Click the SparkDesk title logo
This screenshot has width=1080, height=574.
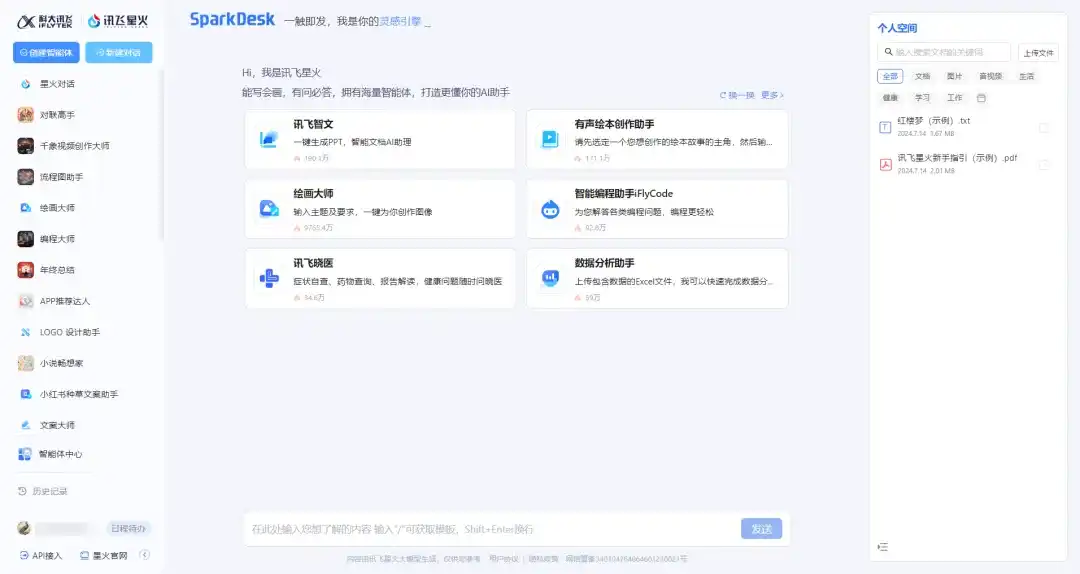232,19
